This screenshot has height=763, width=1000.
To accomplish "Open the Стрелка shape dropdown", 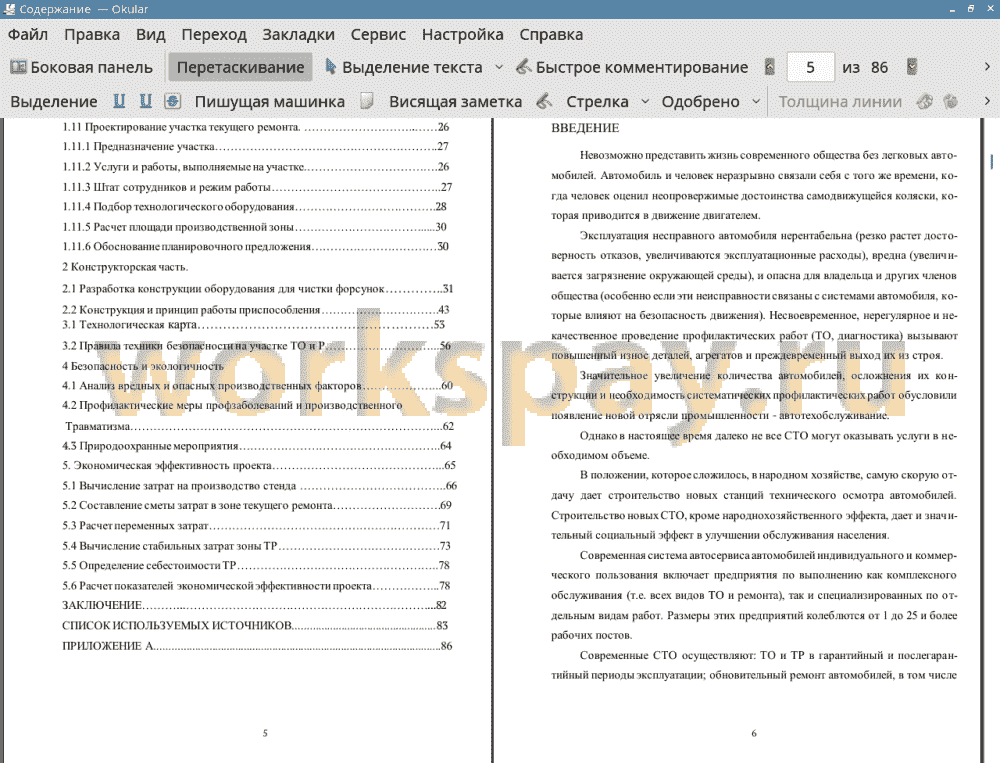I will [645, 101].
